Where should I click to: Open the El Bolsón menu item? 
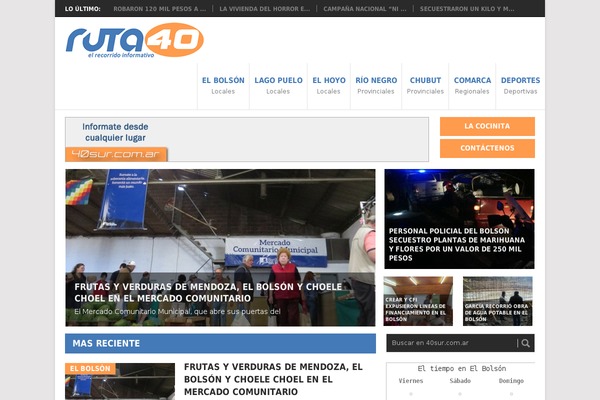[x=223, y=86]
